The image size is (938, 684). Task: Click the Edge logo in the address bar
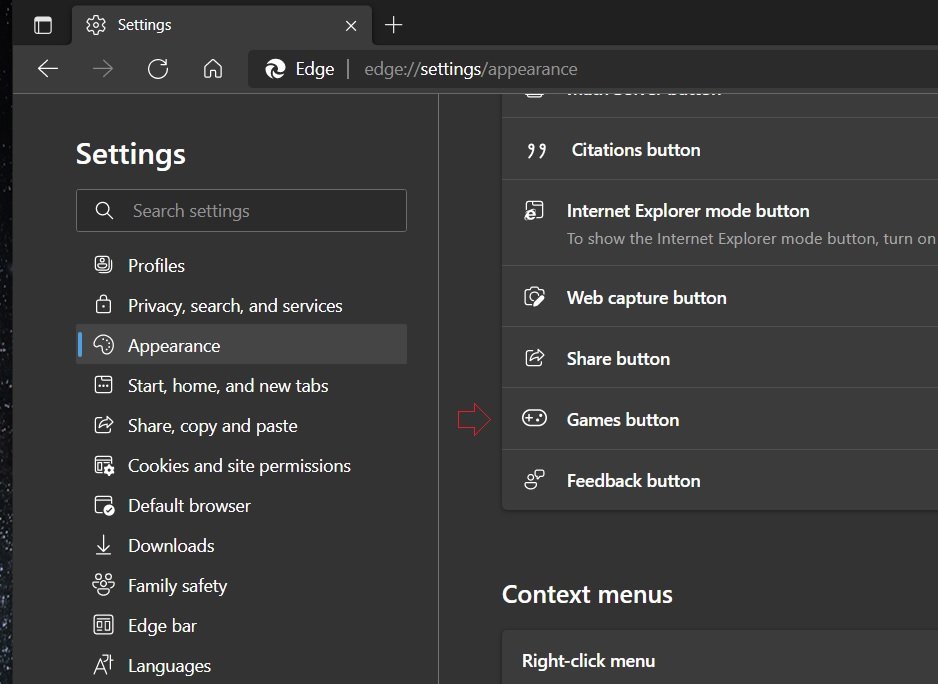[273, 69]
